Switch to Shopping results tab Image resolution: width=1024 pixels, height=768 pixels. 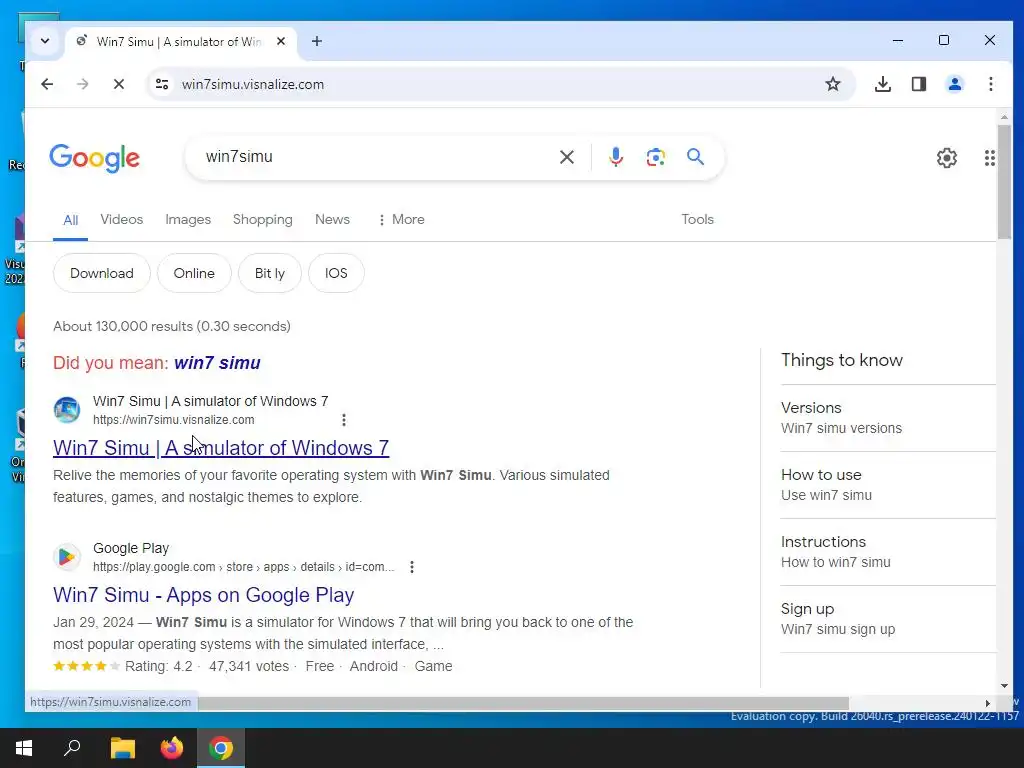point(263,219)
